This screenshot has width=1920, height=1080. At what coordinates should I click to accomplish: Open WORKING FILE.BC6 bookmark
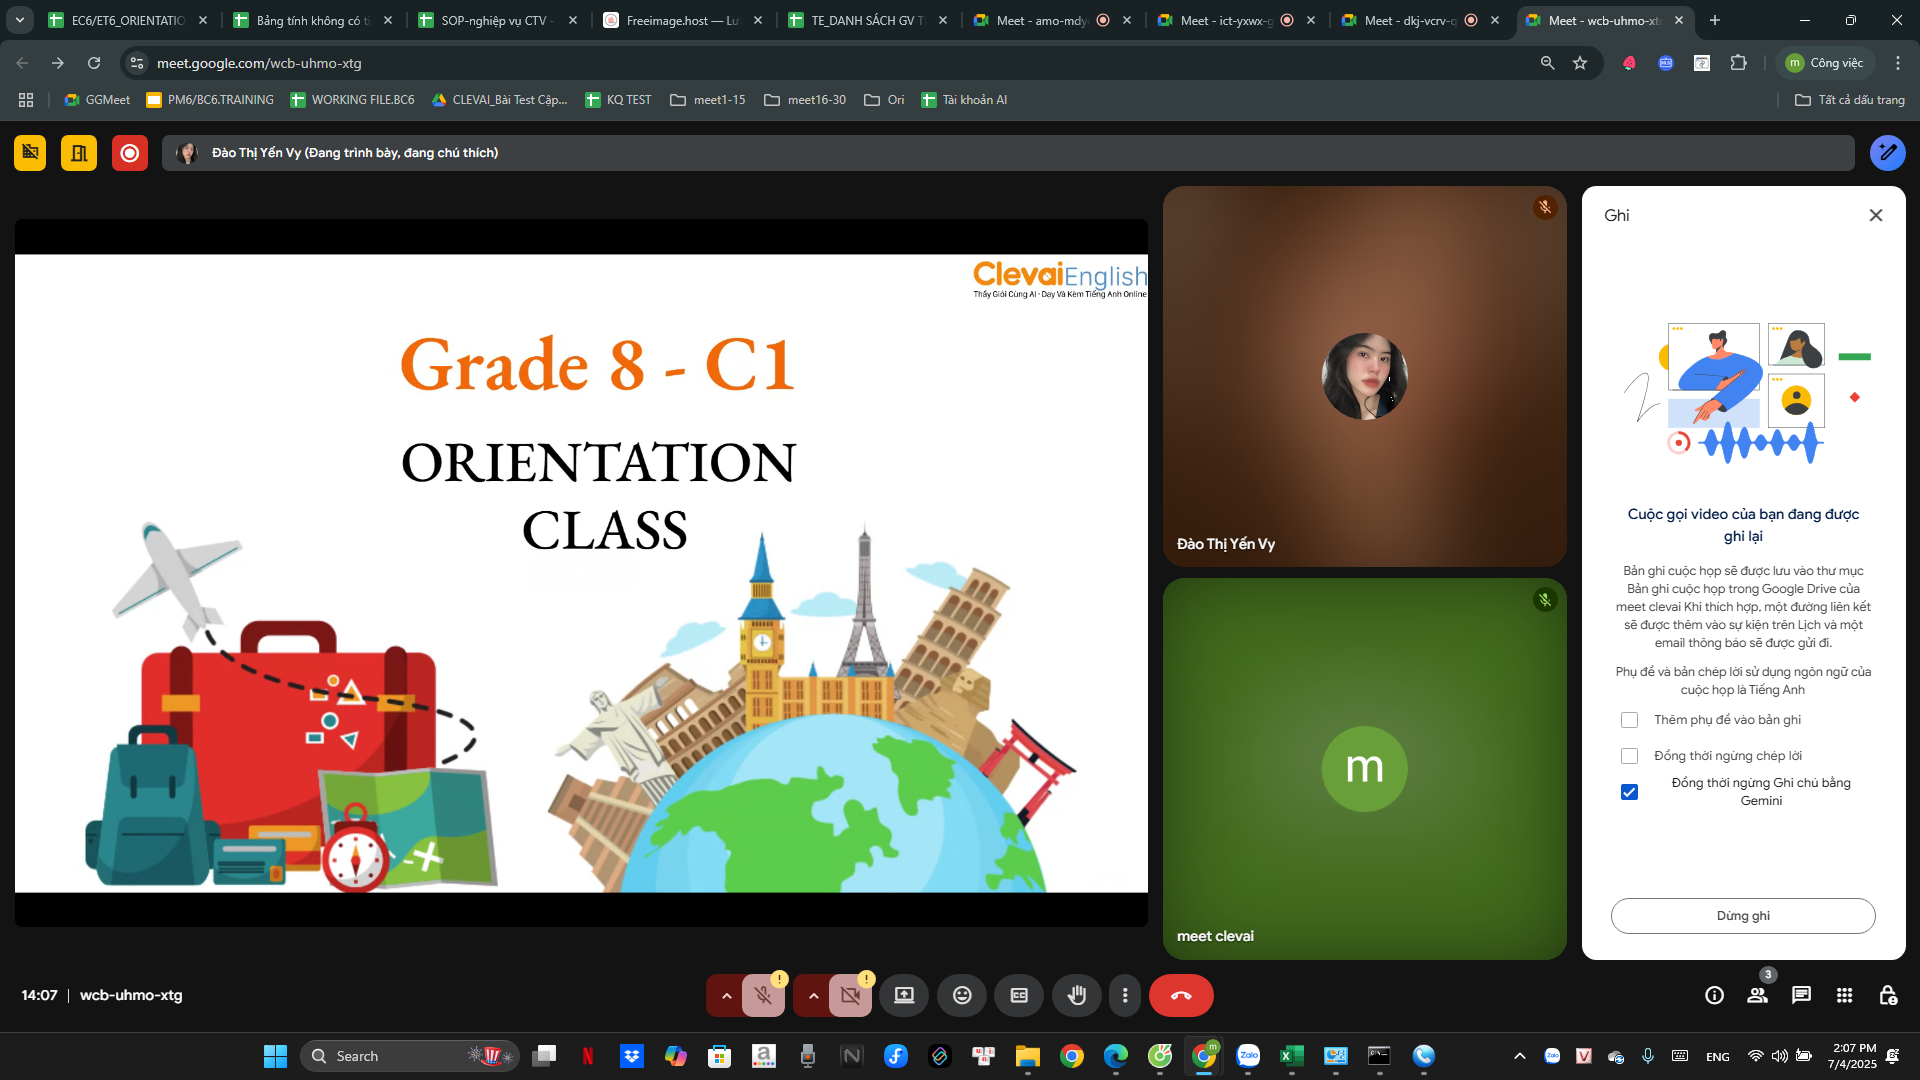point(352,100)
